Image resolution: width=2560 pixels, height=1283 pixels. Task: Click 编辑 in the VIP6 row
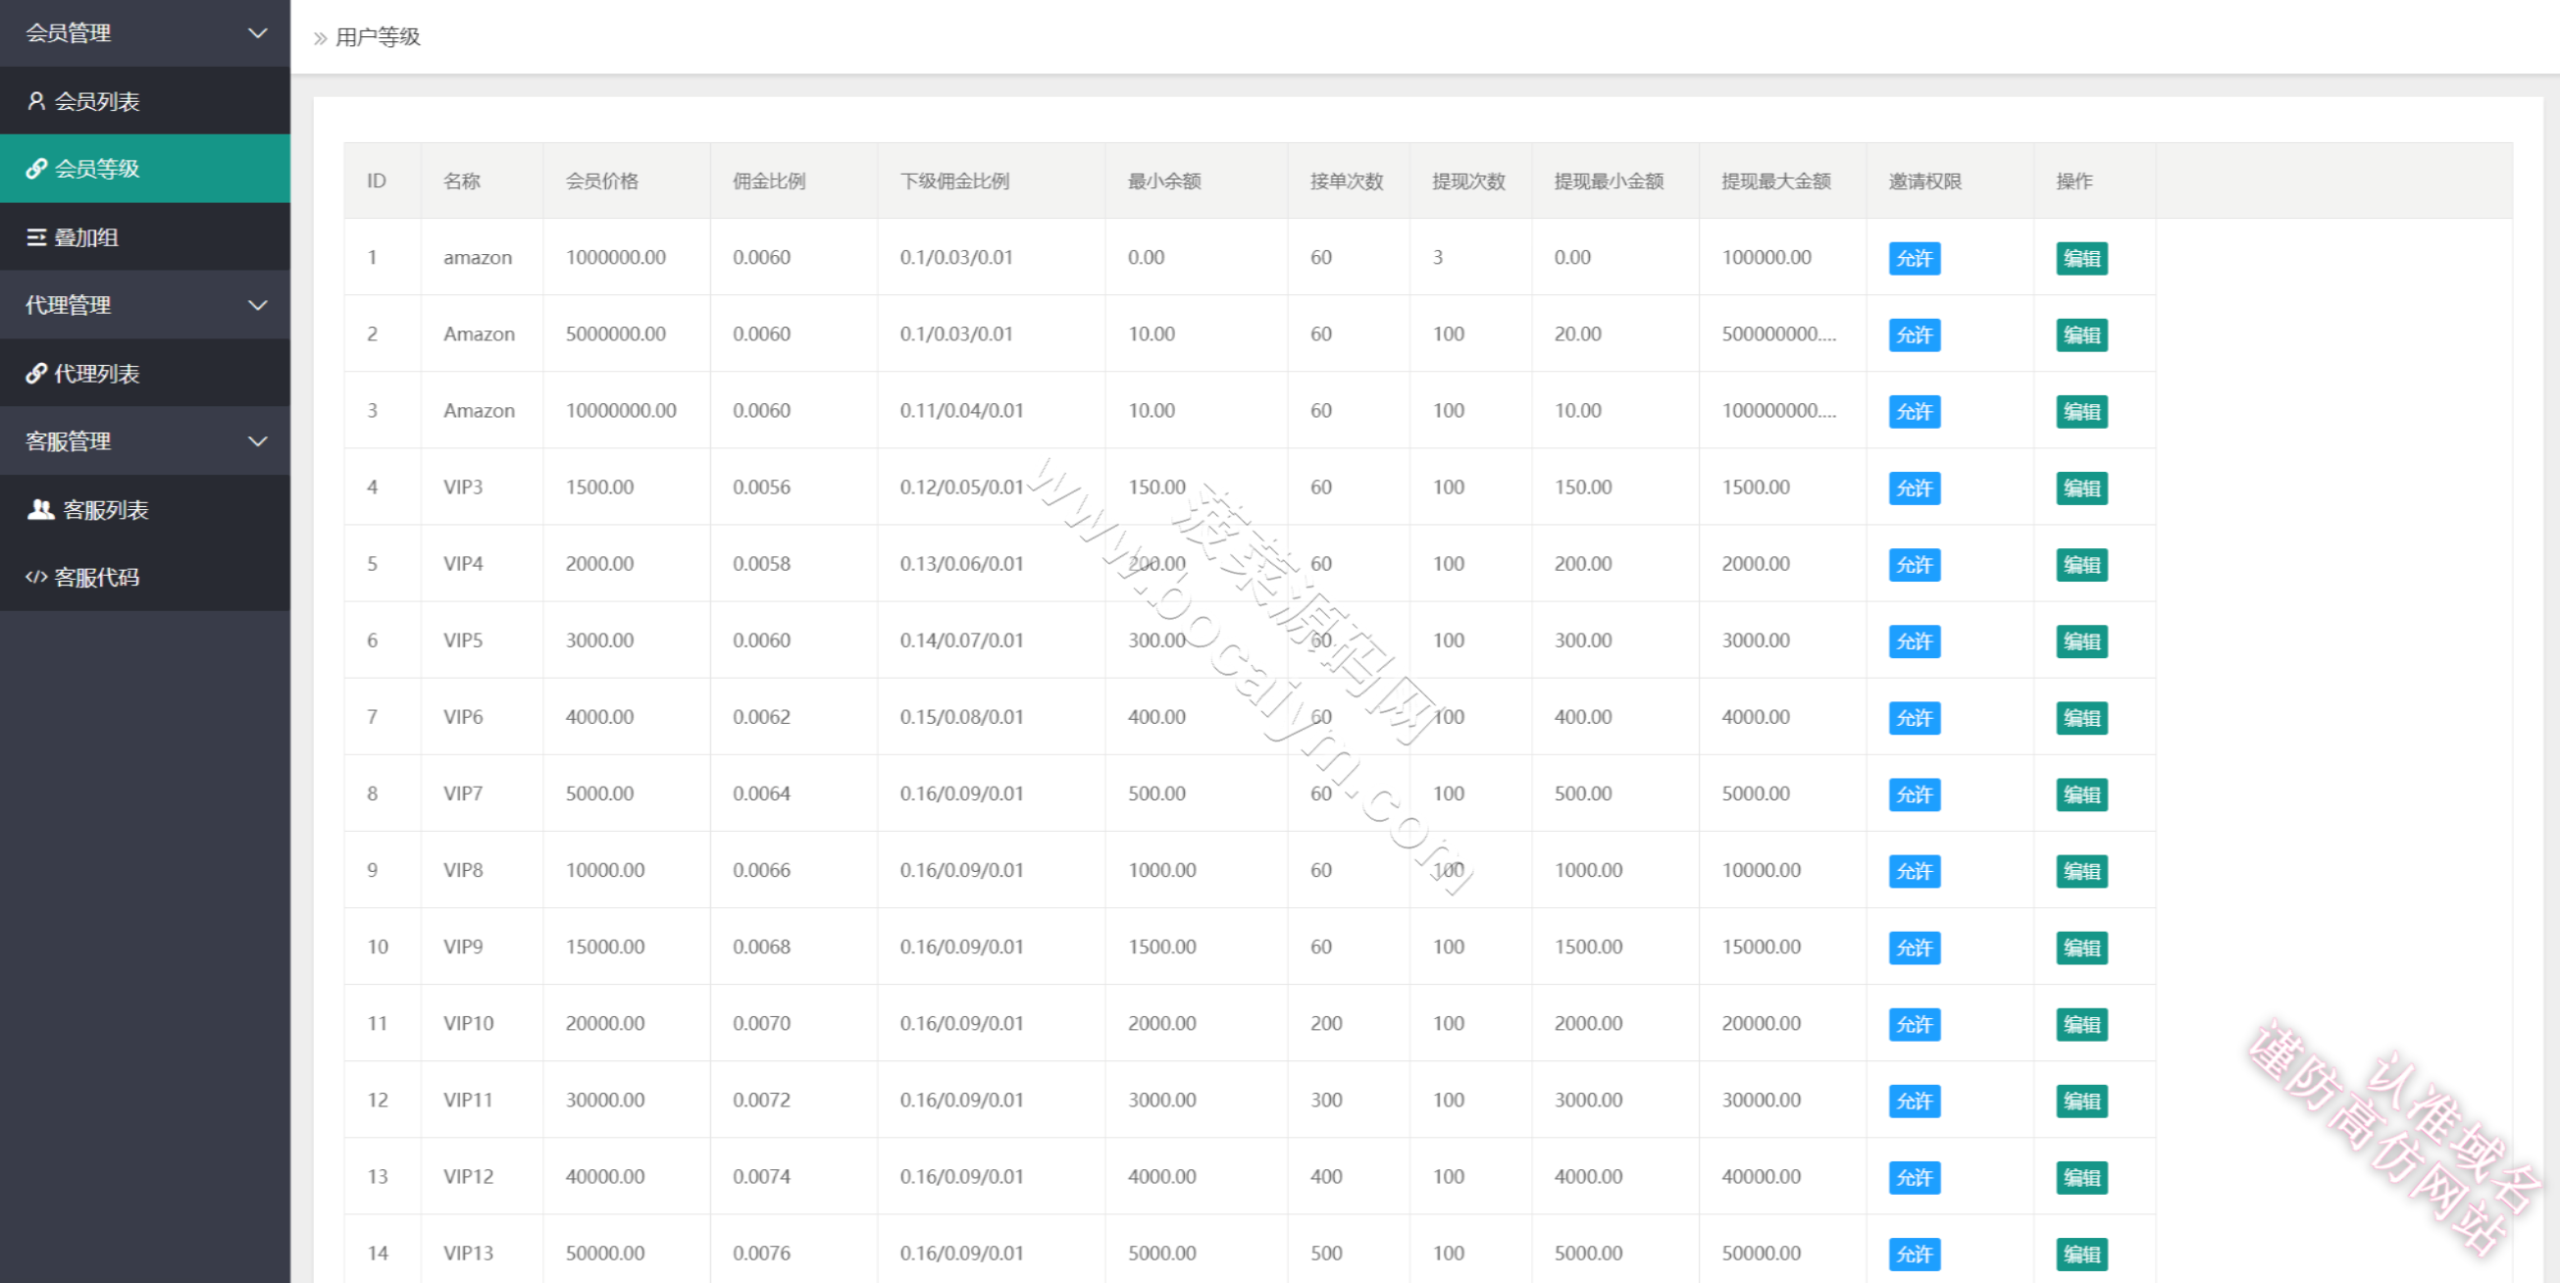[x=2082, y=718]
